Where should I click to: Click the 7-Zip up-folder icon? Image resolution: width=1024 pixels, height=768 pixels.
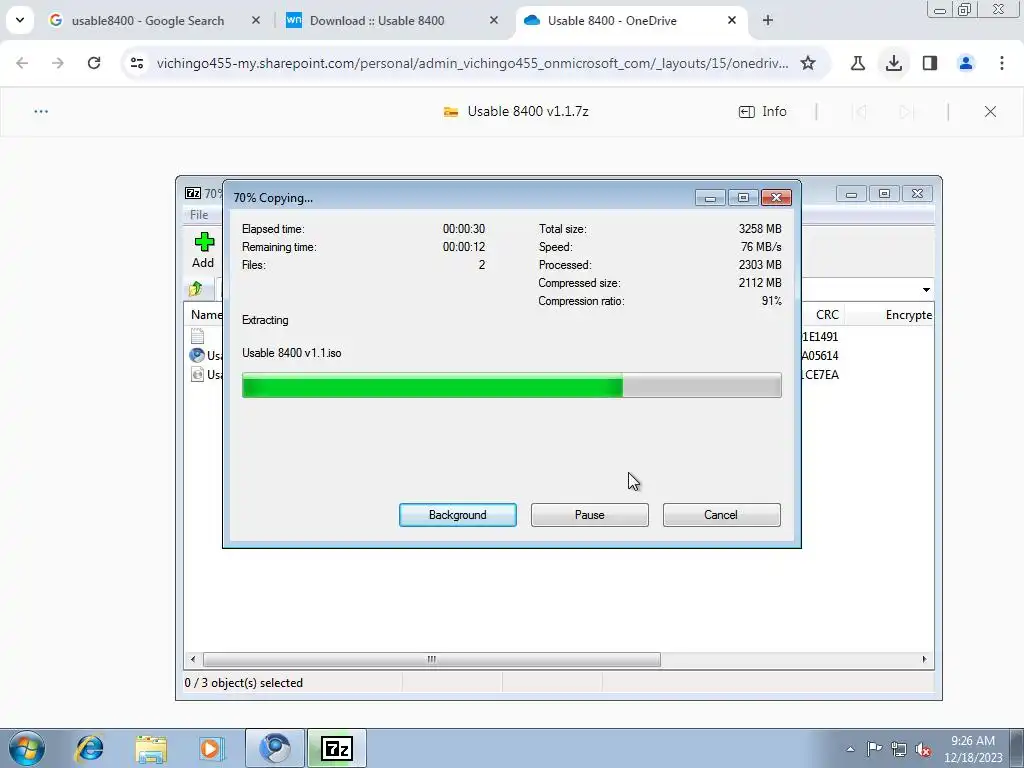coord(195,289)
